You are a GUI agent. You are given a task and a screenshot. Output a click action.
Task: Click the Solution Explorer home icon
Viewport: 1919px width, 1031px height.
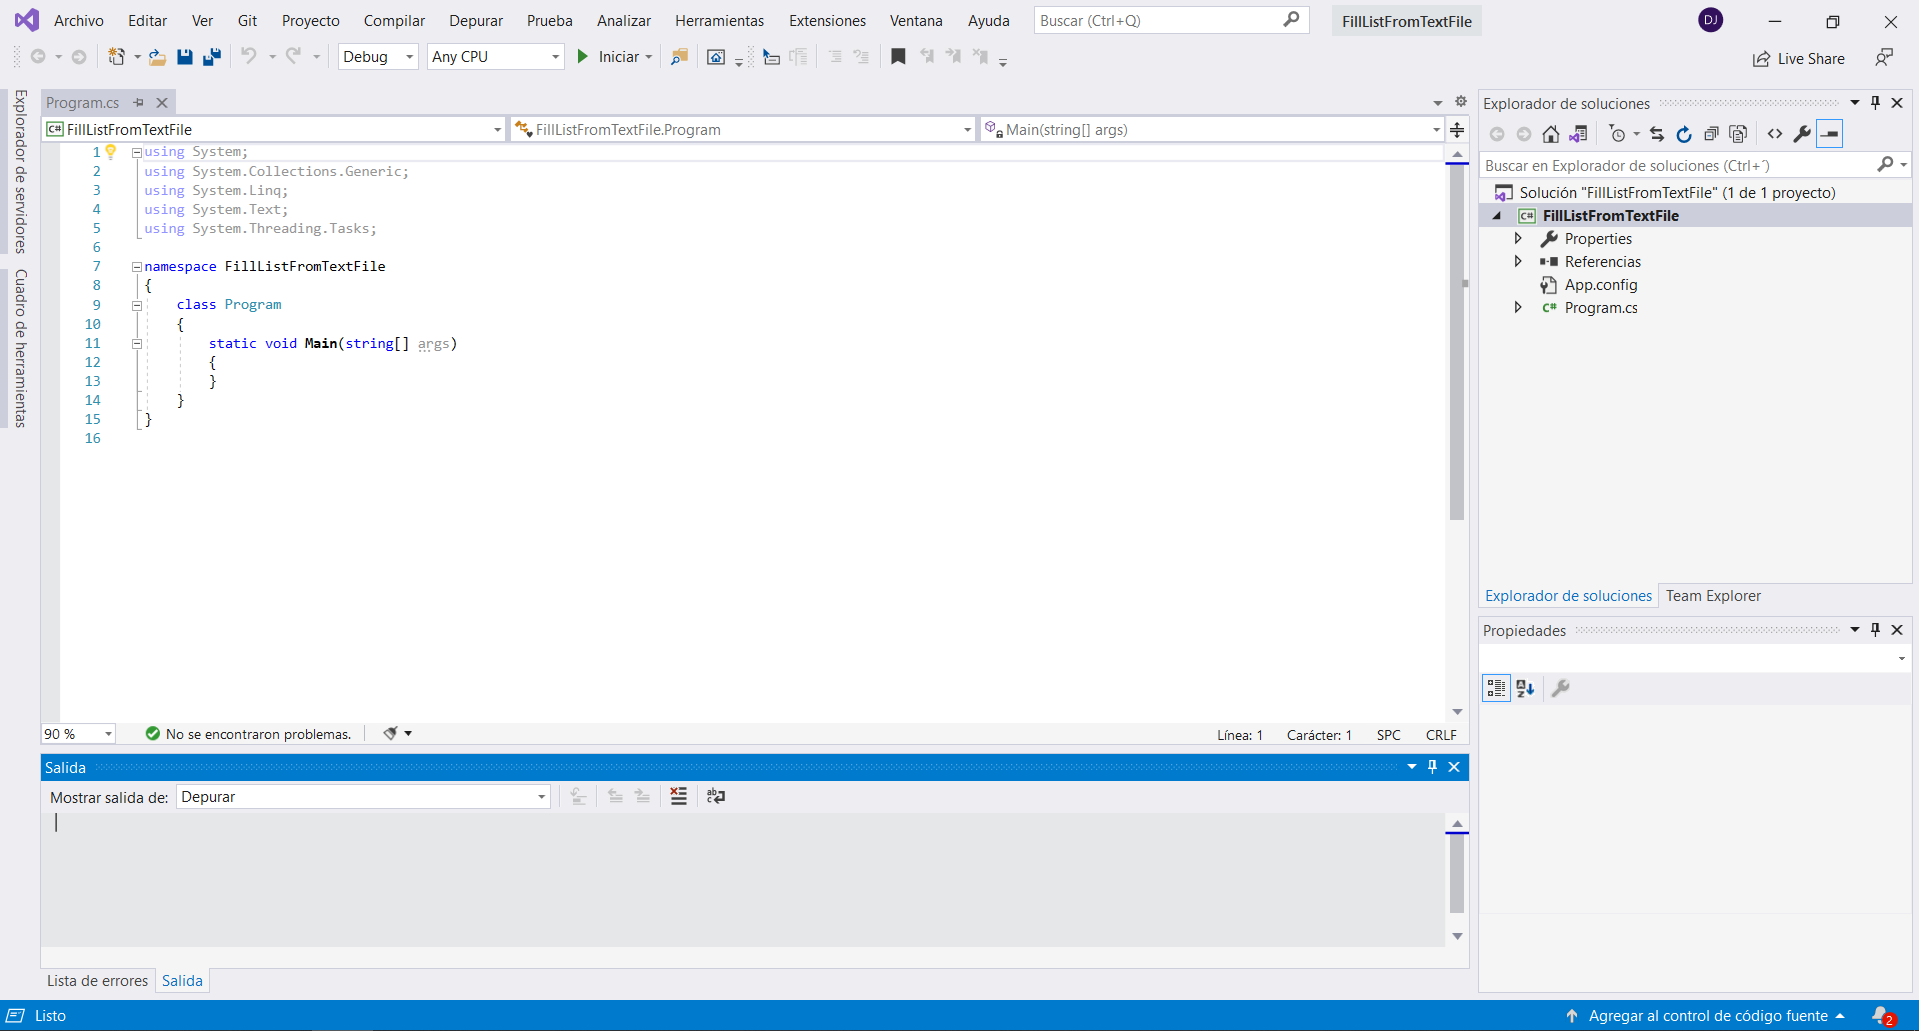1550,134
